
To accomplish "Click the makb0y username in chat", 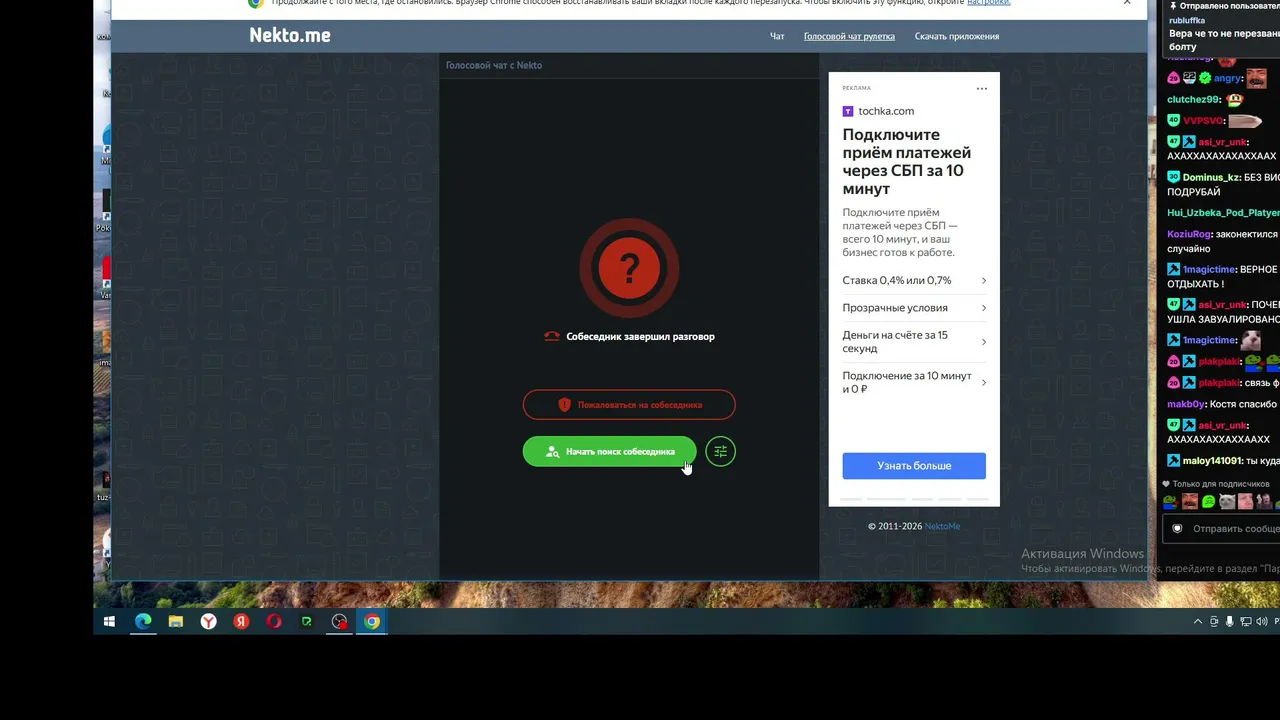I will tap(1186, 405).
